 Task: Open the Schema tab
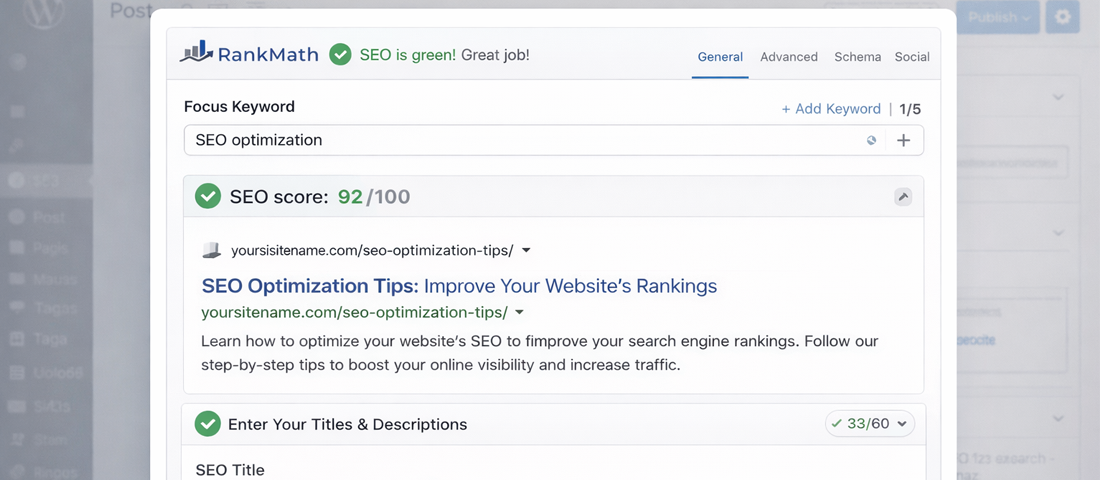[857, 57]
